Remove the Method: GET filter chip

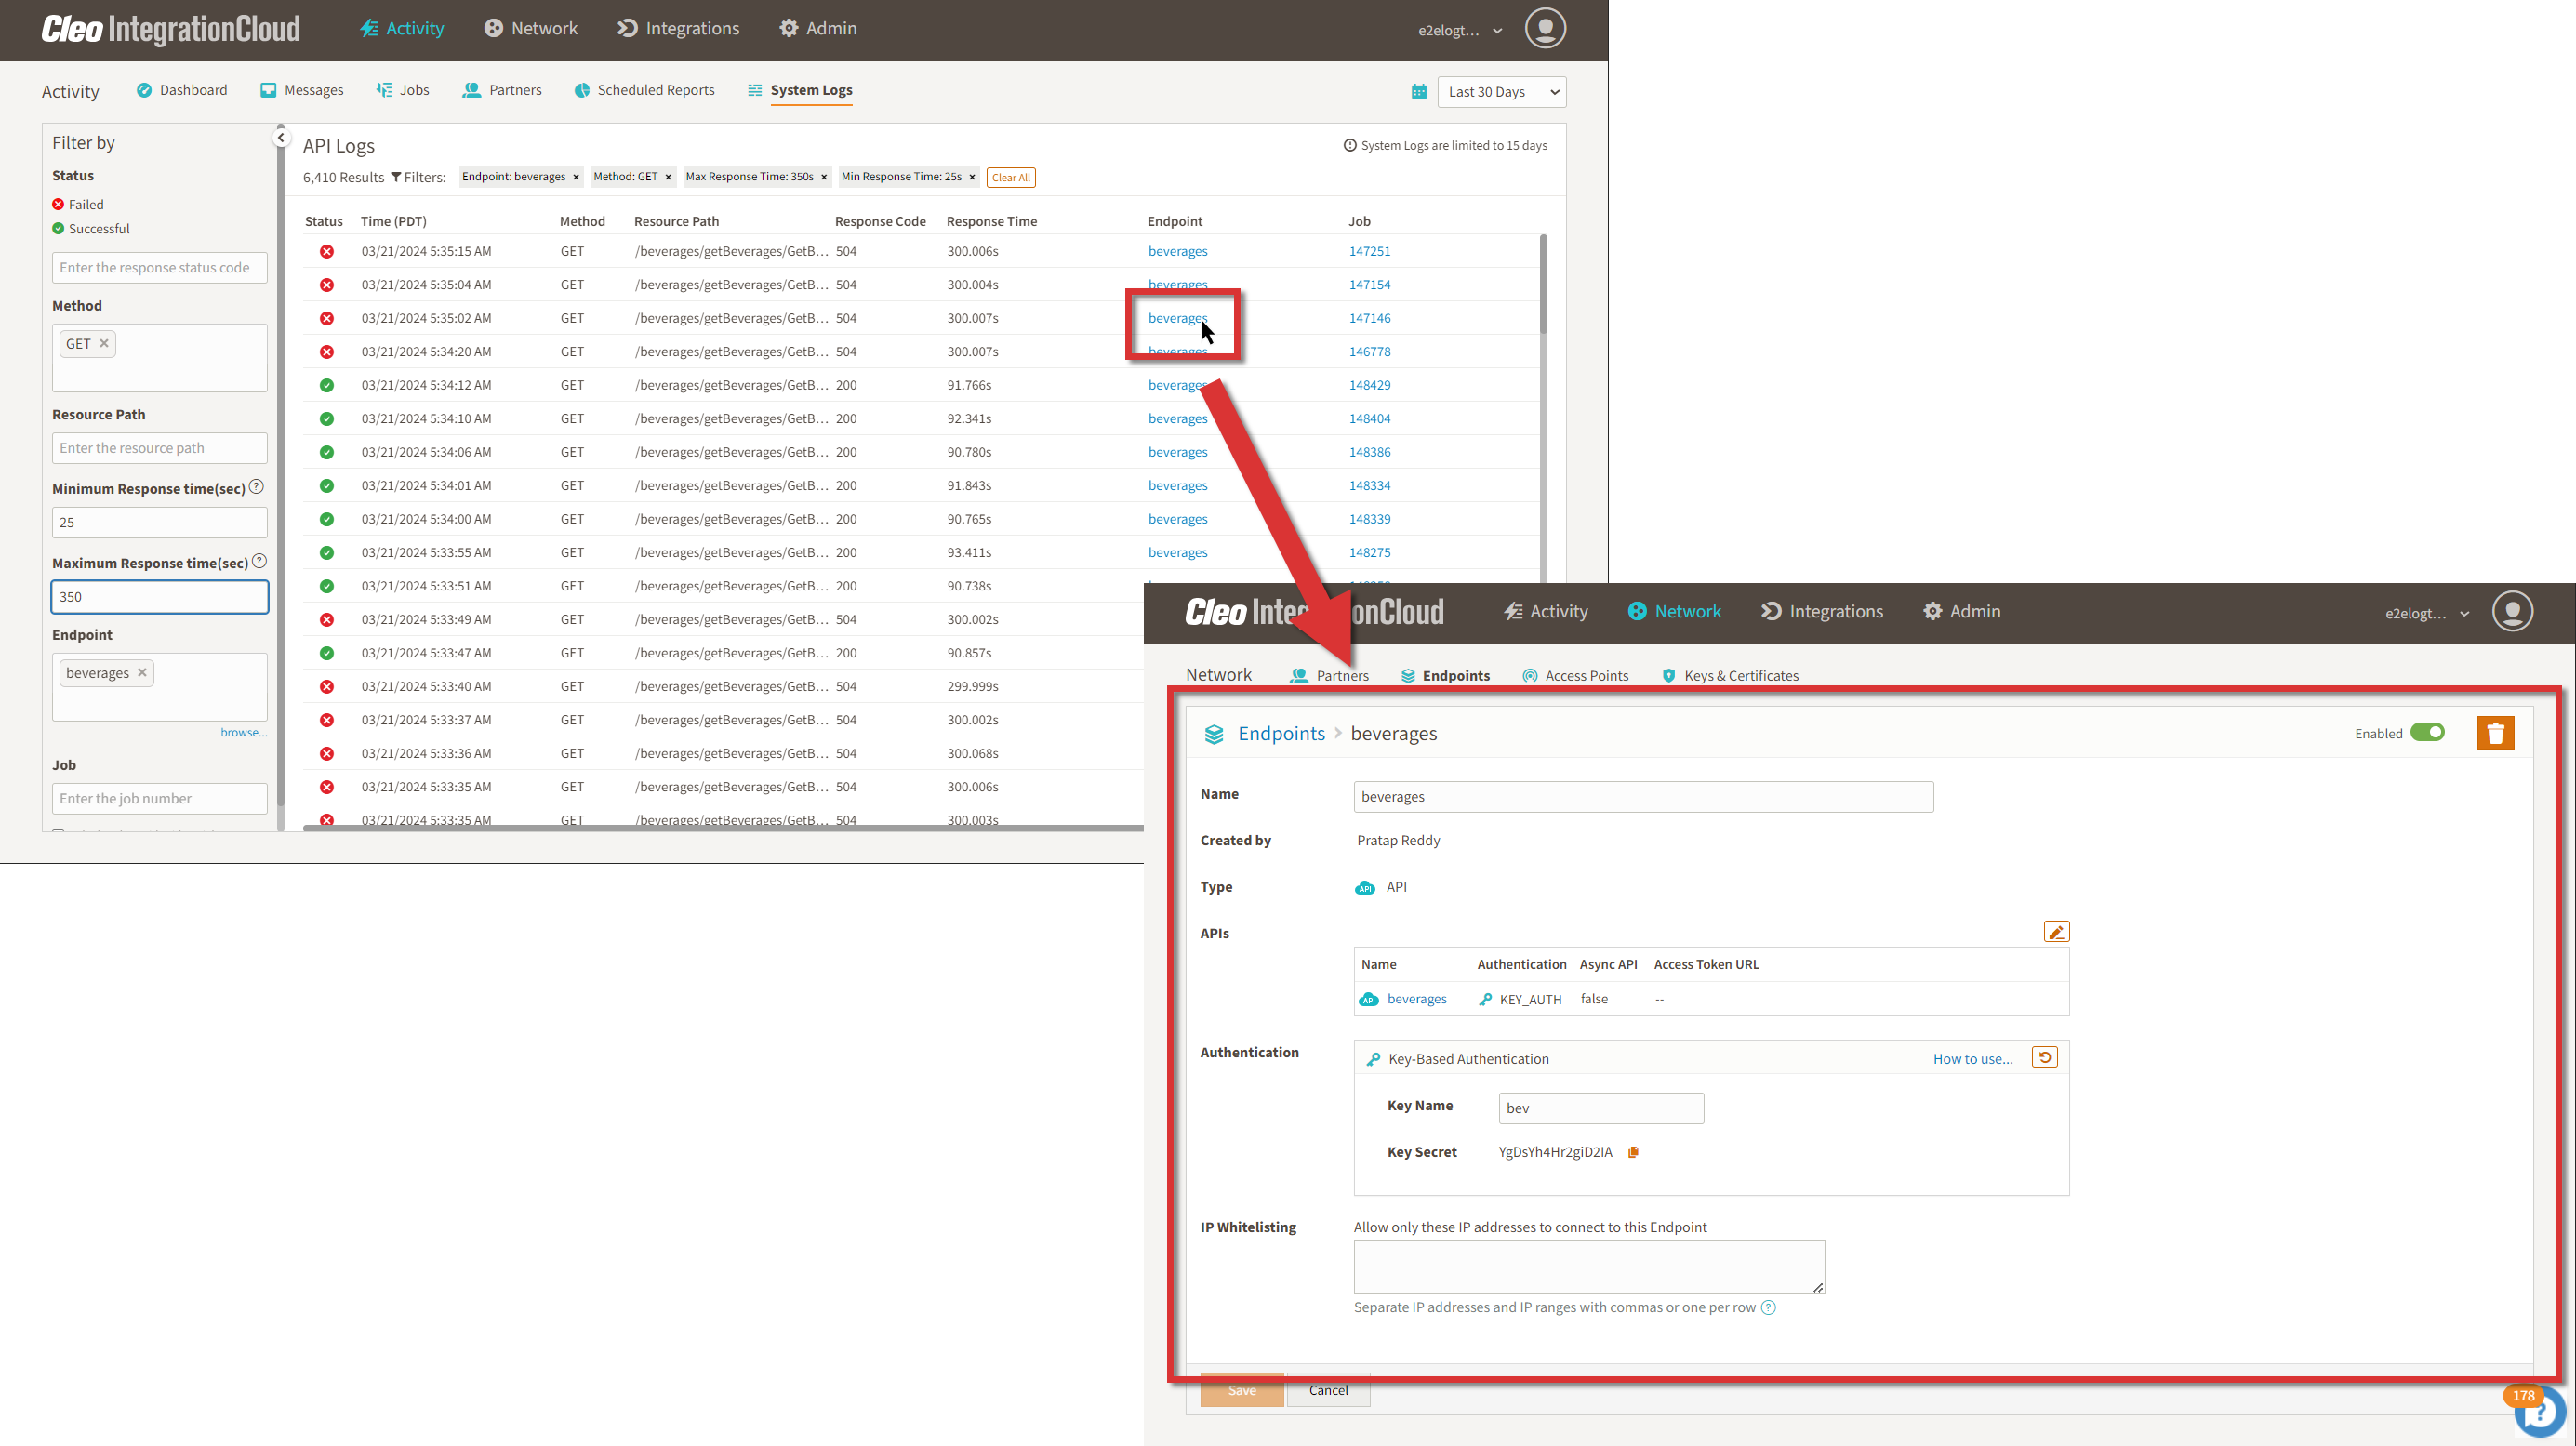point(668,177)
